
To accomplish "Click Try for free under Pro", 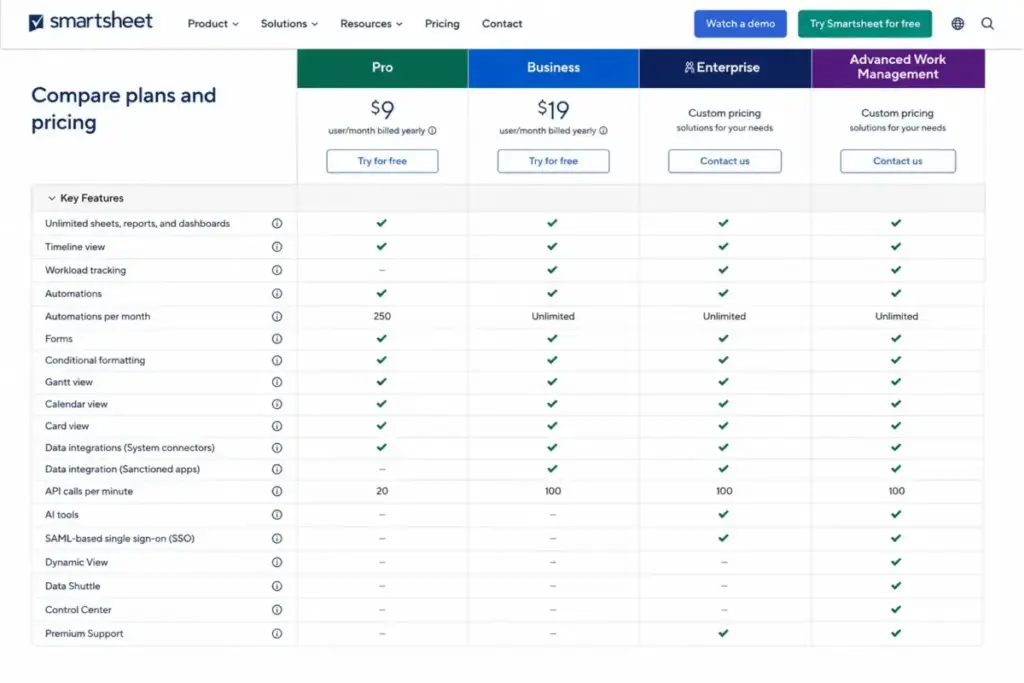I will click(382, 161).
